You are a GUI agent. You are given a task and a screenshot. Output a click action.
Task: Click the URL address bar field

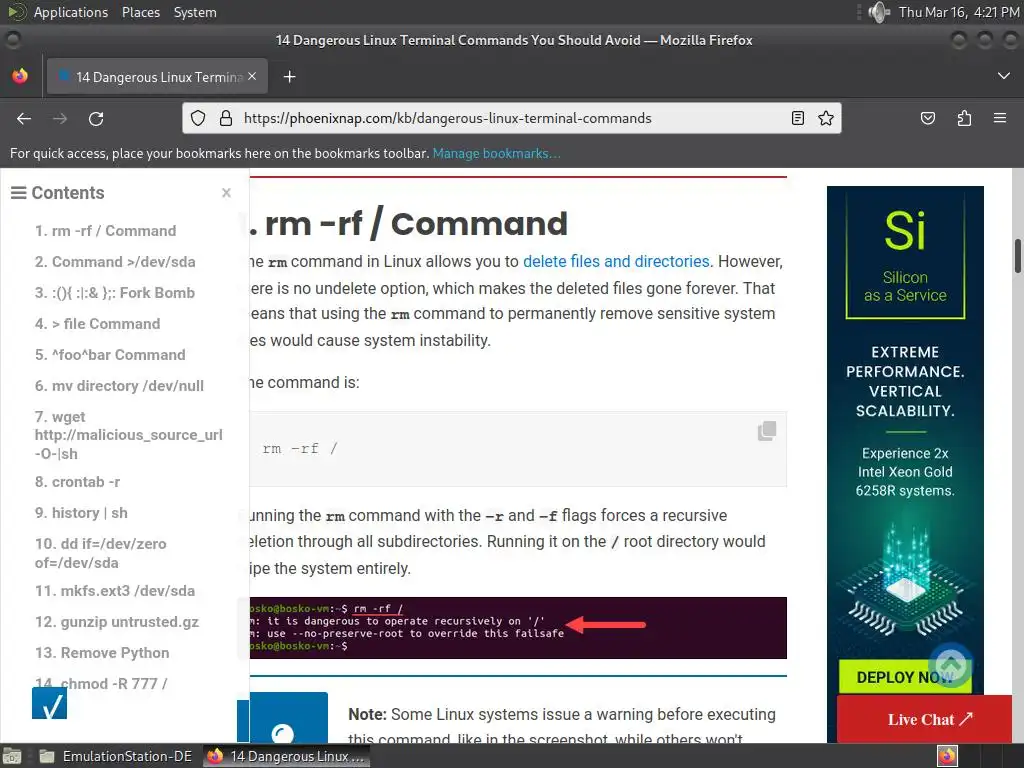pos(511,118)
